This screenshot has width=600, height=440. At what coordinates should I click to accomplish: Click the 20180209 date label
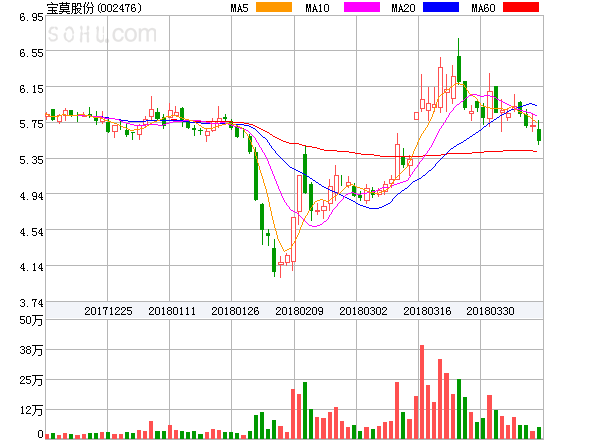[x=299, y=311]
